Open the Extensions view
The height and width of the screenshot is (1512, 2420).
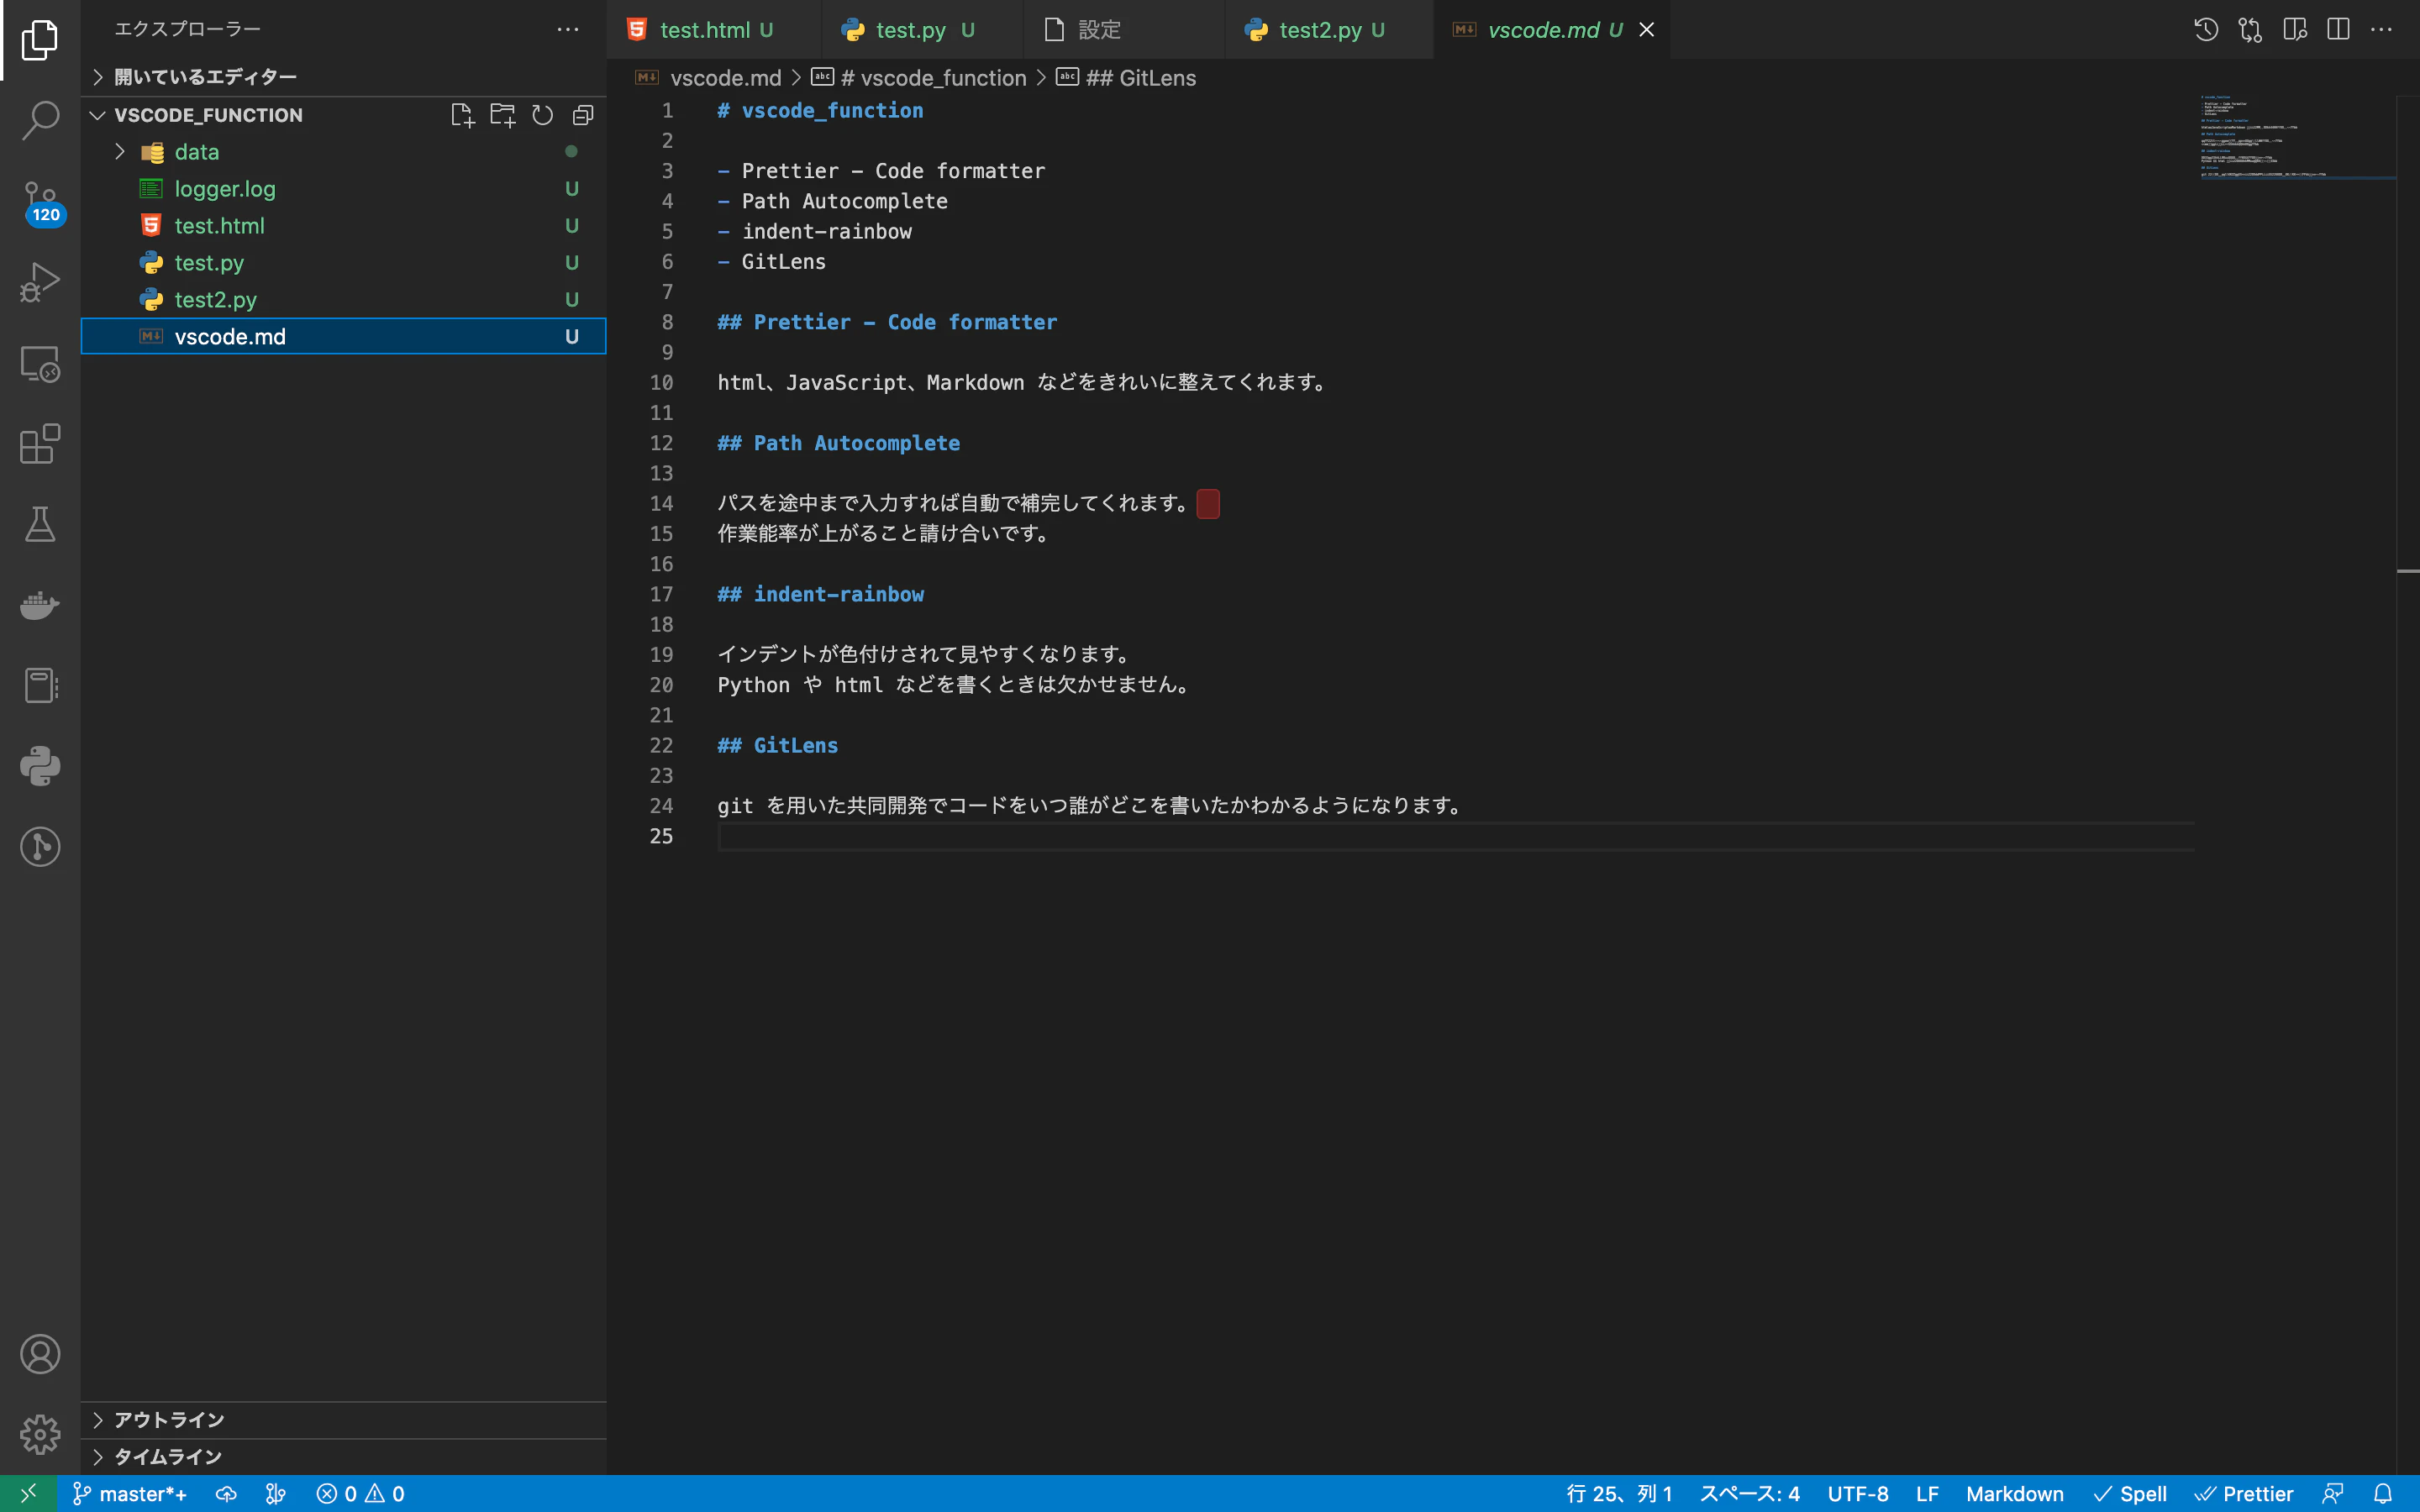tap(40, 444)
